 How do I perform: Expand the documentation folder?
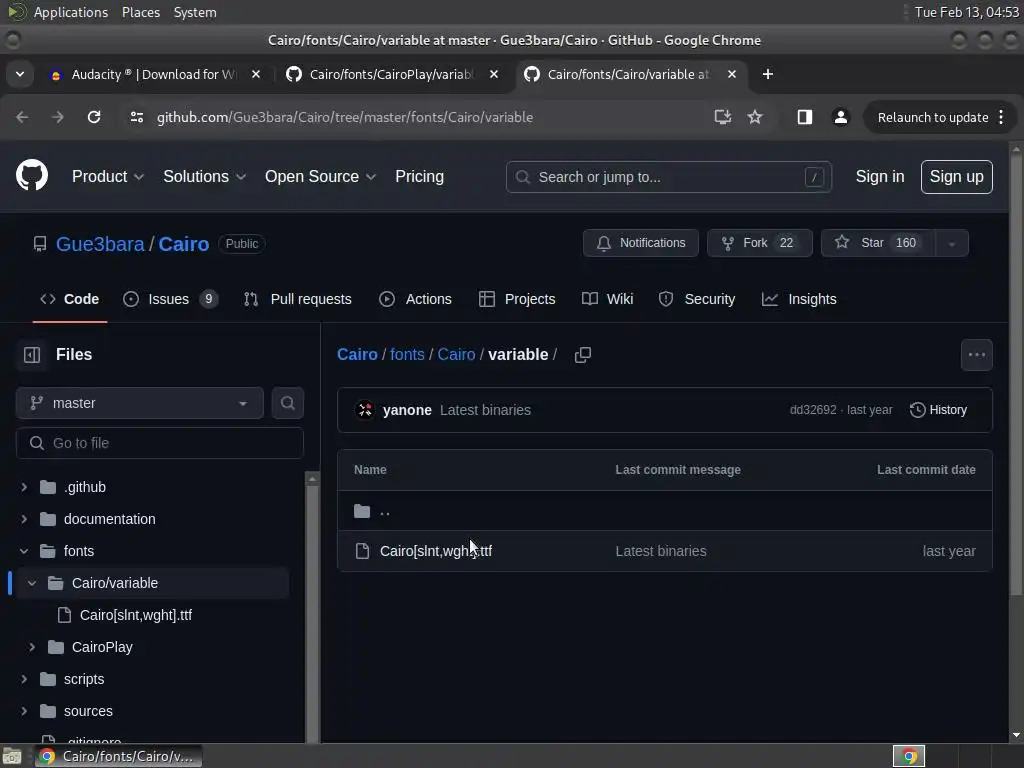(x=24, y=519)
